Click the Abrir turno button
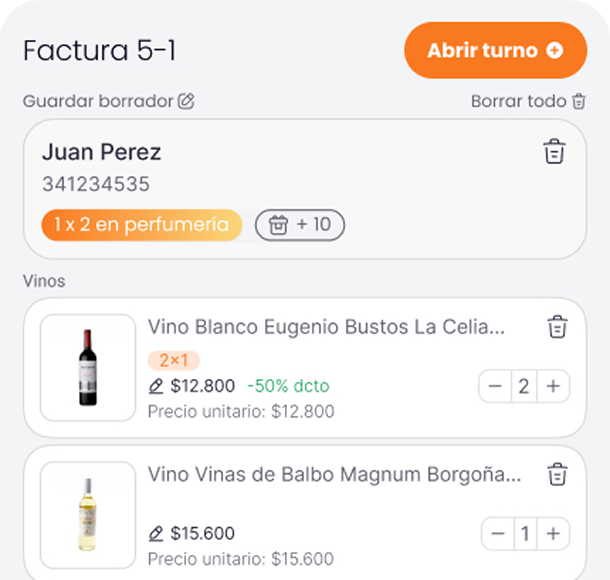The height and width of the screenshot is (580, 610). tap(494, 50)
